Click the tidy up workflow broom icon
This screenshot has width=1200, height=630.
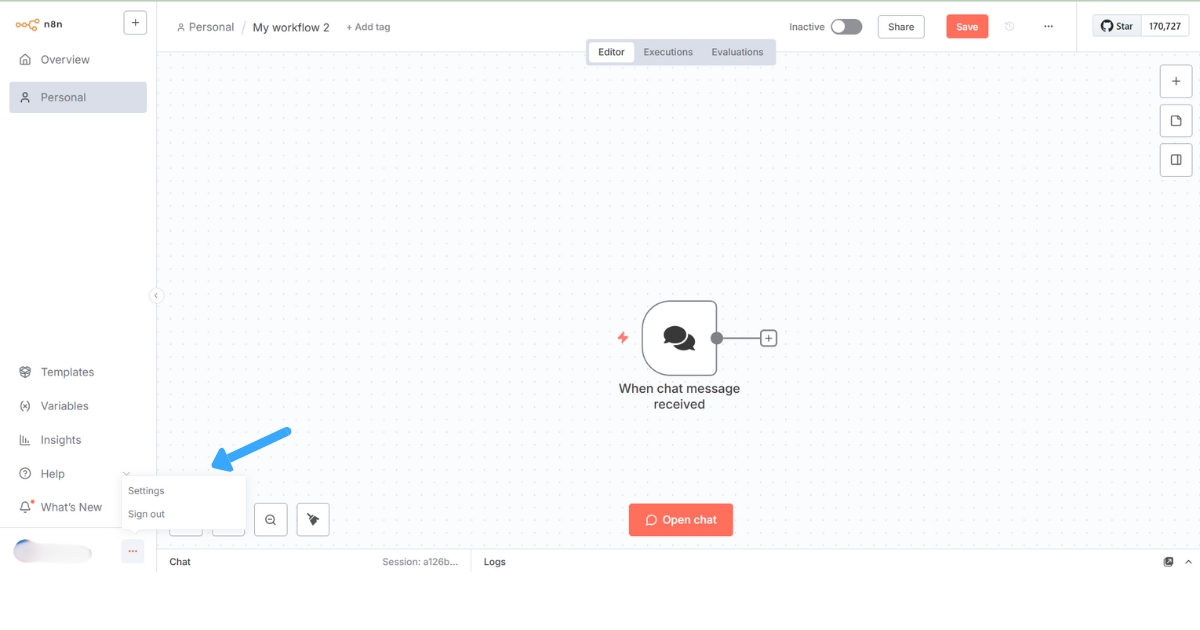[313, 519]
